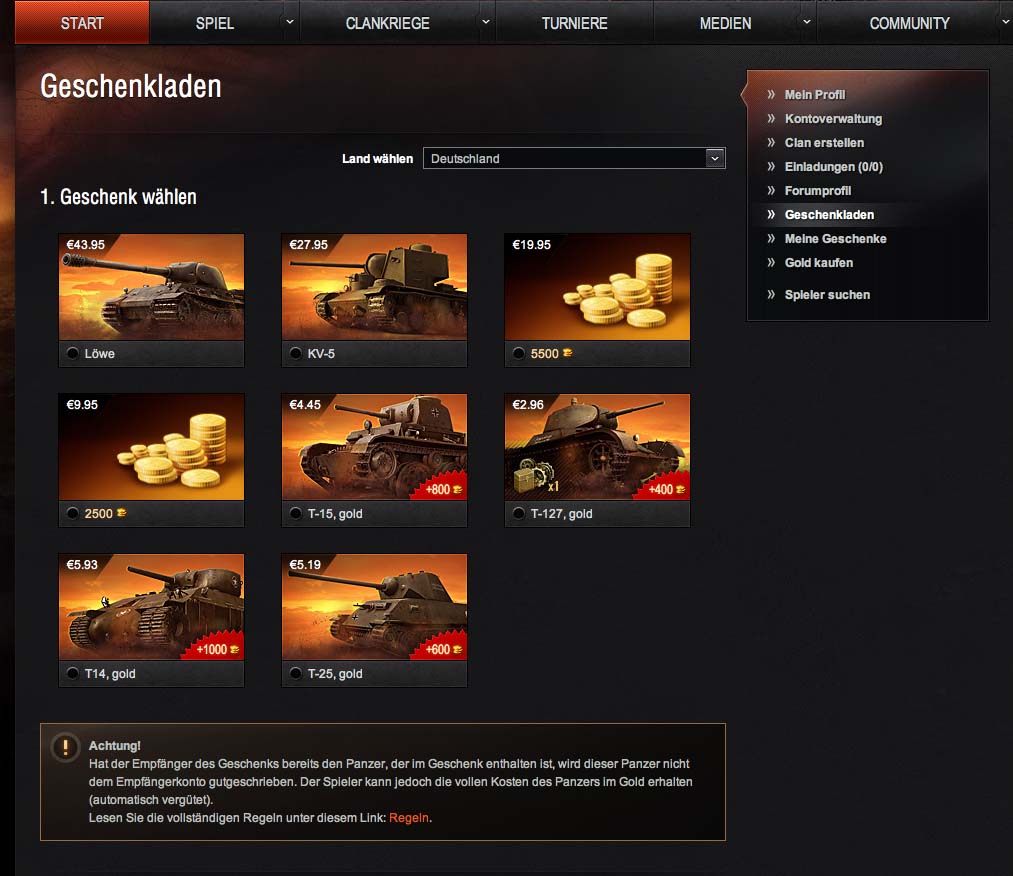The height and width of the screenshot is (876, 1013).
Task: Open the Regeln rules link
Action: click(x=408, y=817)
